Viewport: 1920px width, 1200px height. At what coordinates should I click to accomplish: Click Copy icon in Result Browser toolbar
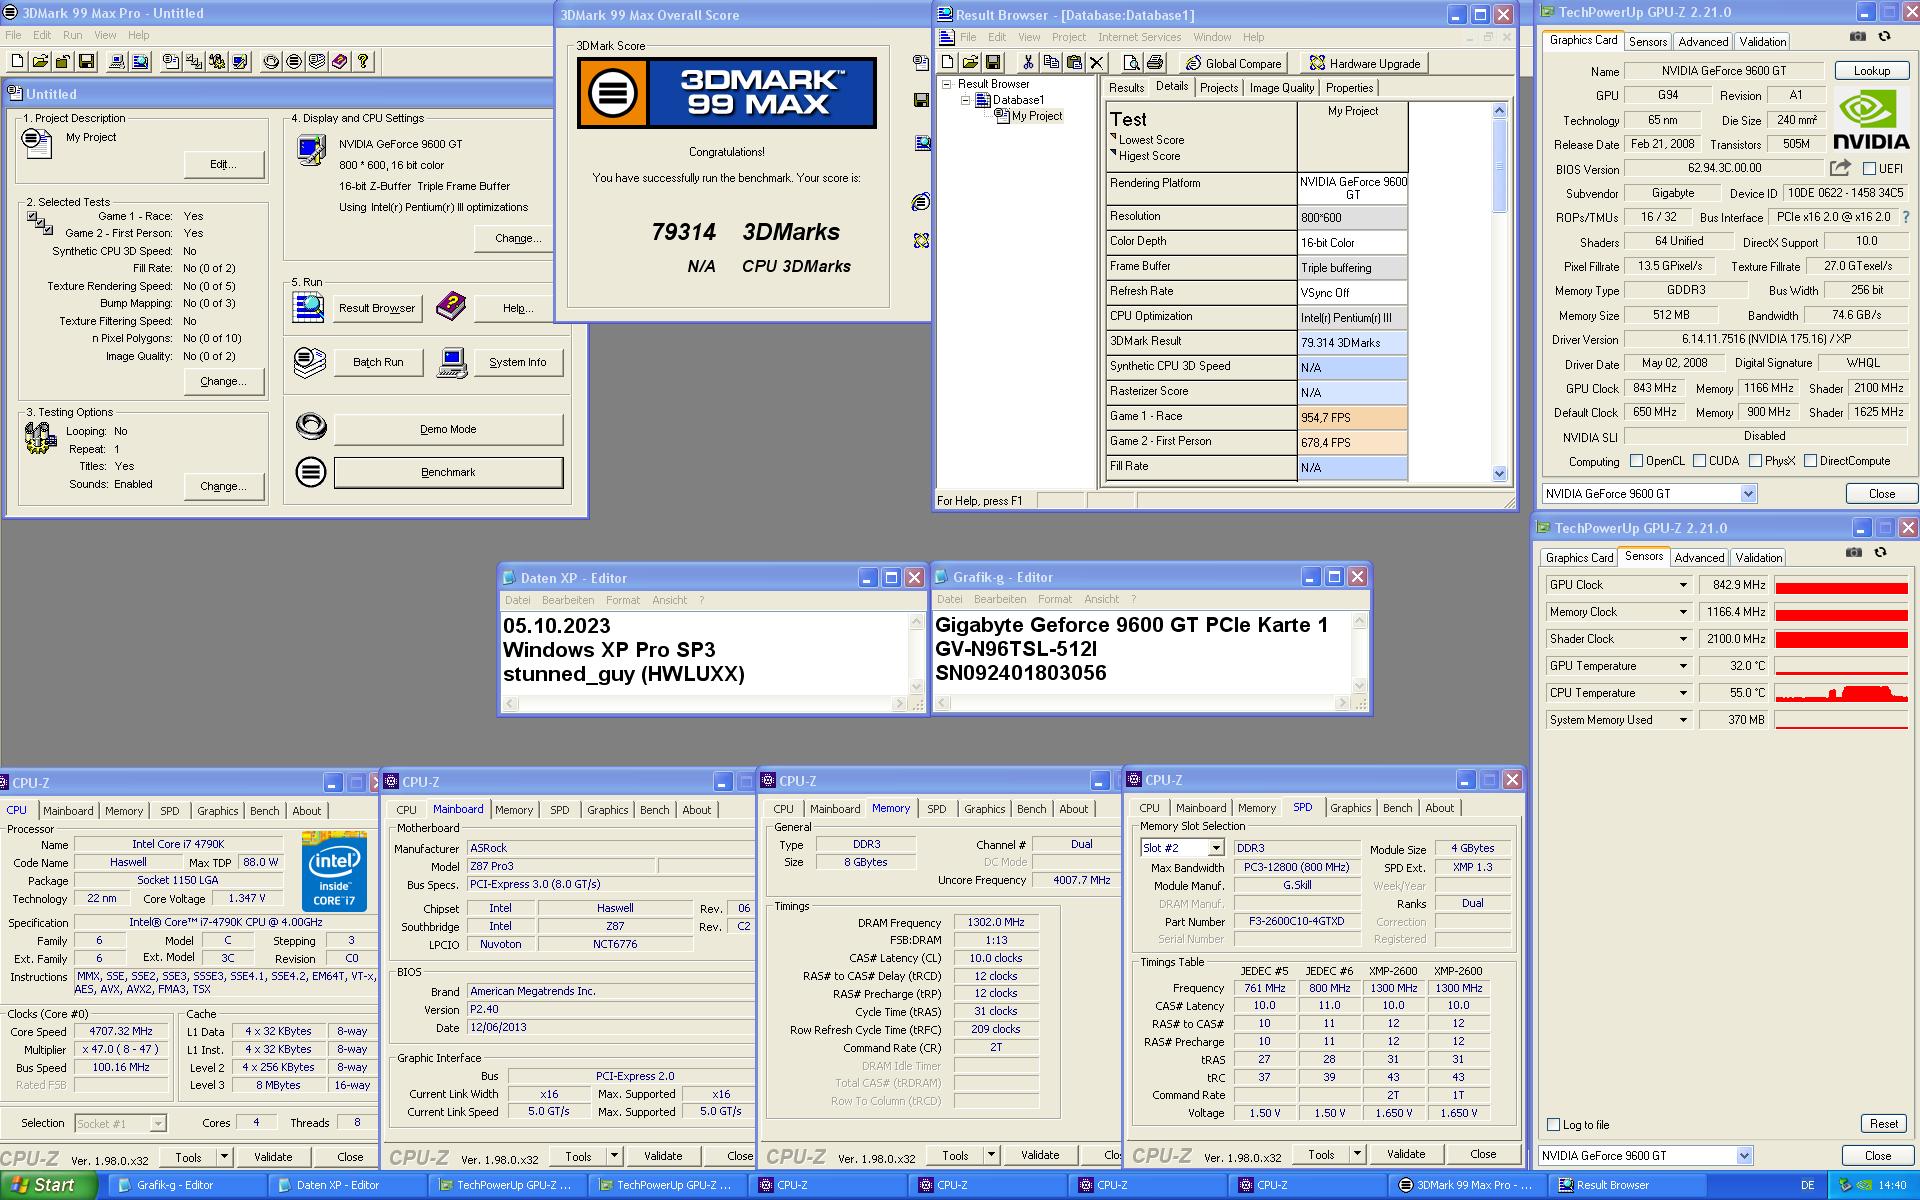coord(1050,63)
